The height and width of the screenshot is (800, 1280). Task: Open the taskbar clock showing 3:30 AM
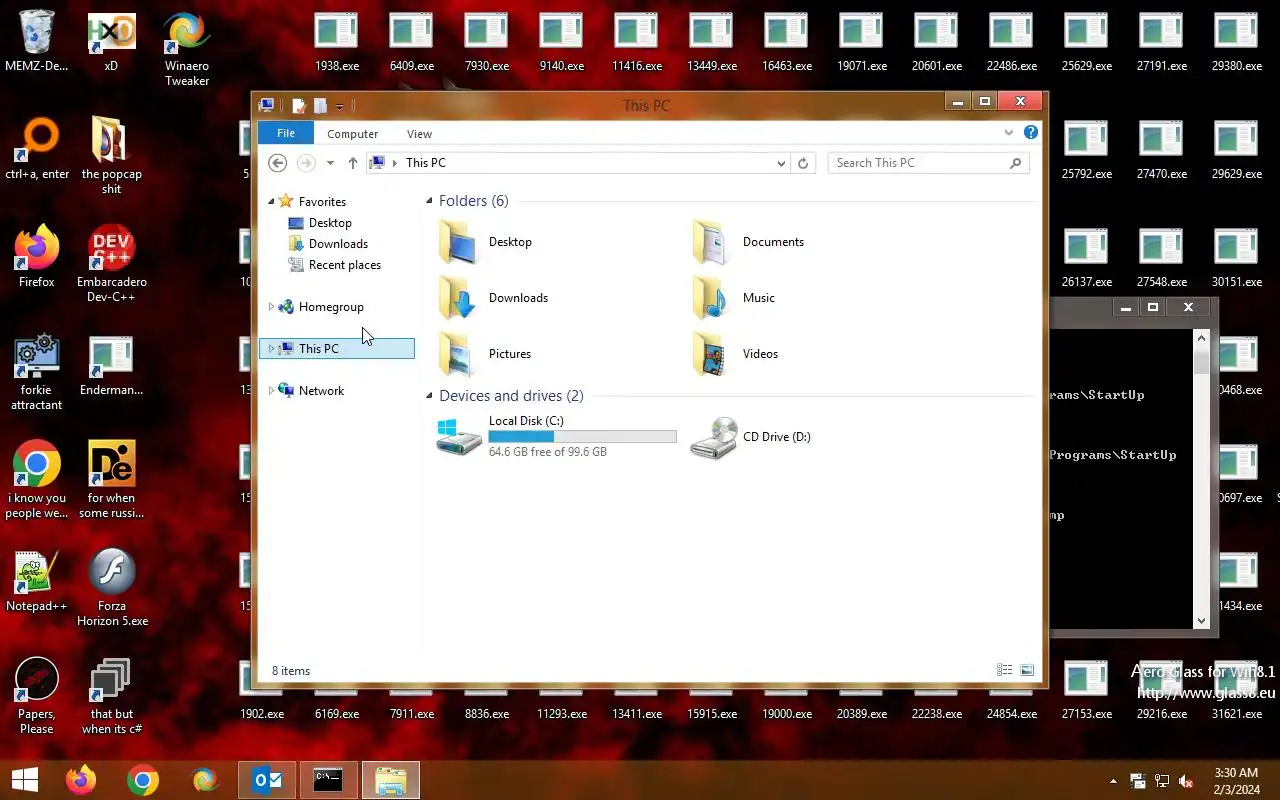pos(1236,781)
